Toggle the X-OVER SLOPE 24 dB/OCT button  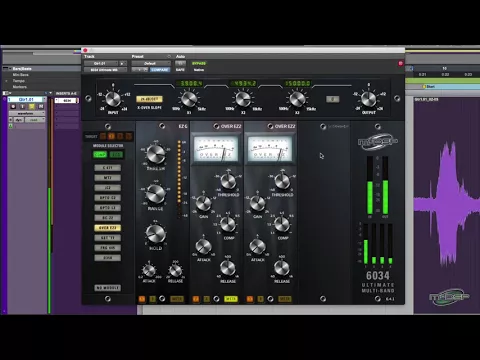[x=149, y=99]
